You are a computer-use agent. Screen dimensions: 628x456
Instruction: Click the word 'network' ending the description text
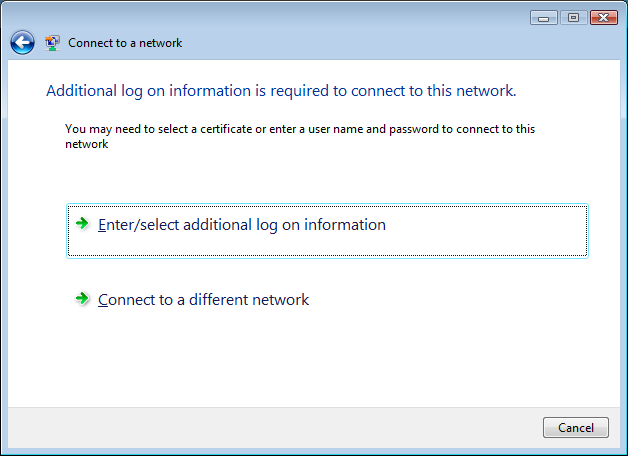pyautogui.click(x=86, y=144)
